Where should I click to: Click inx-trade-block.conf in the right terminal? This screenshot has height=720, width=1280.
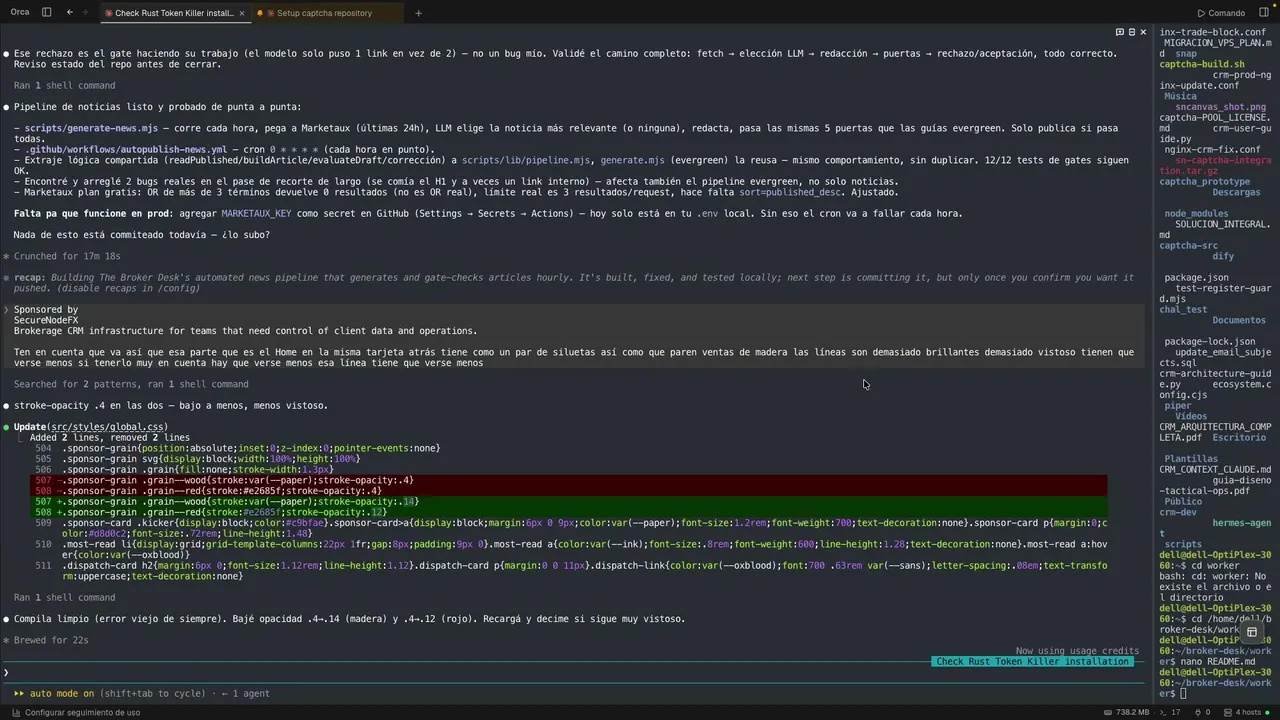coord(1213,32)
